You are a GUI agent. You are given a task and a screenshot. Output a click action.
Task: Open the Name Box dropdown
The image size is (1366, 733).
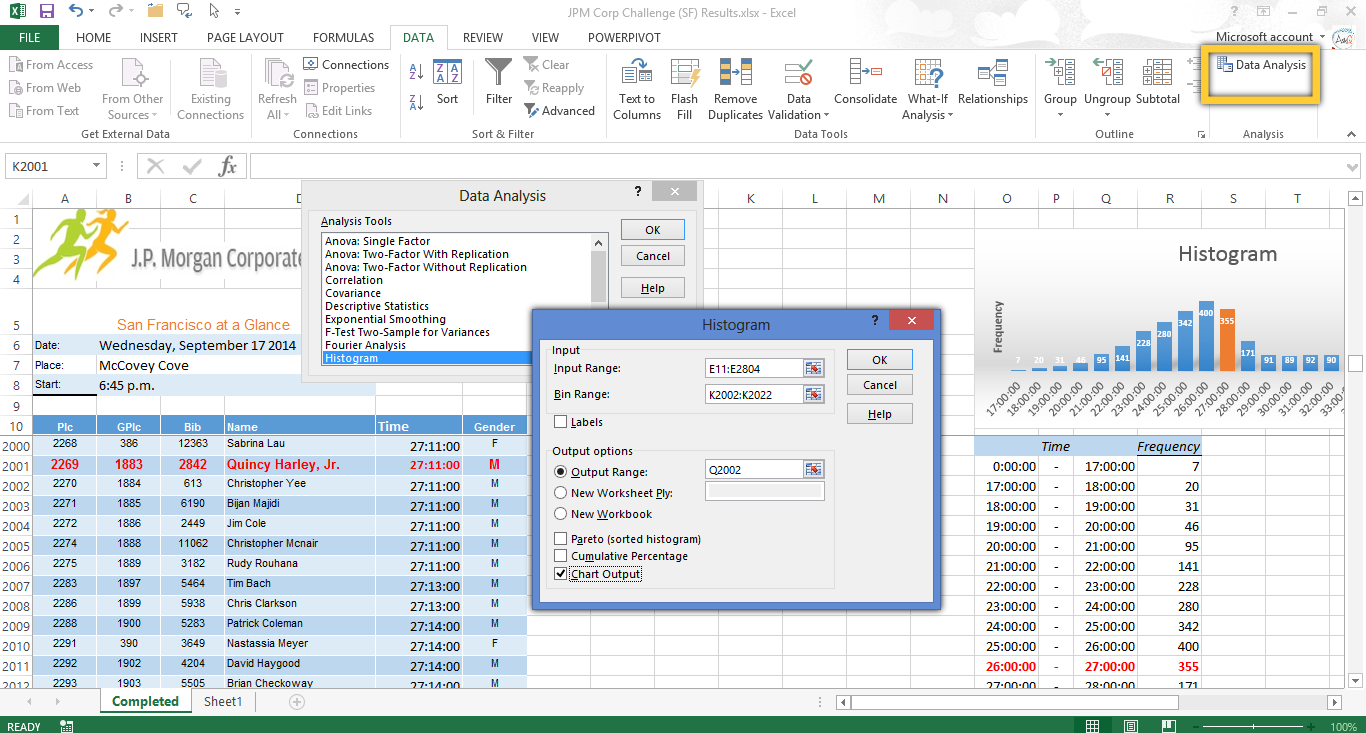click(x=97, y=166)
